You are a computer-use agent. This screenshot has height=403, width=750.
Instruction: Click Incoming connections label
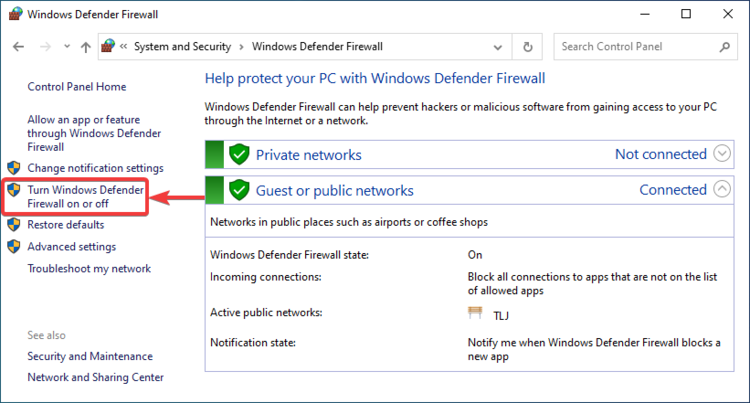[265, 277]
